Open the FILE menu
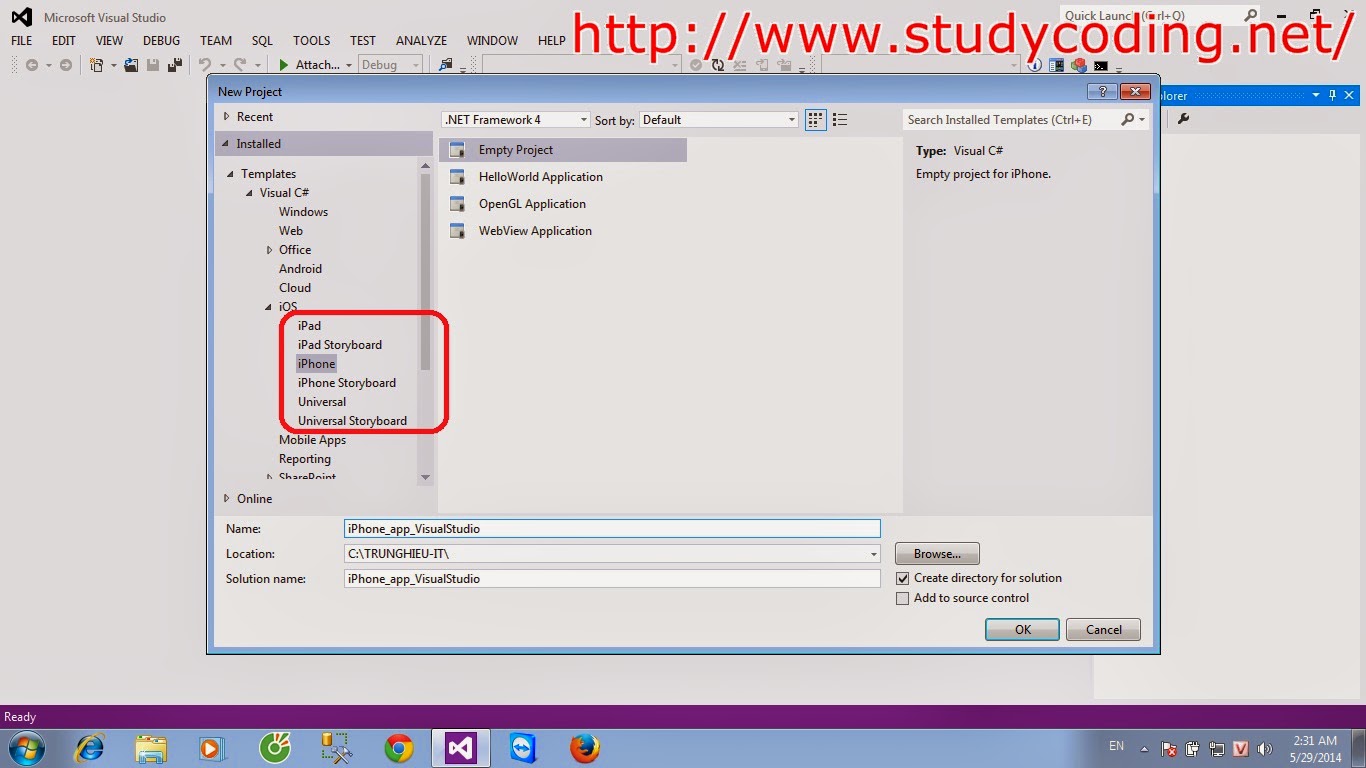 pos(21,41)
